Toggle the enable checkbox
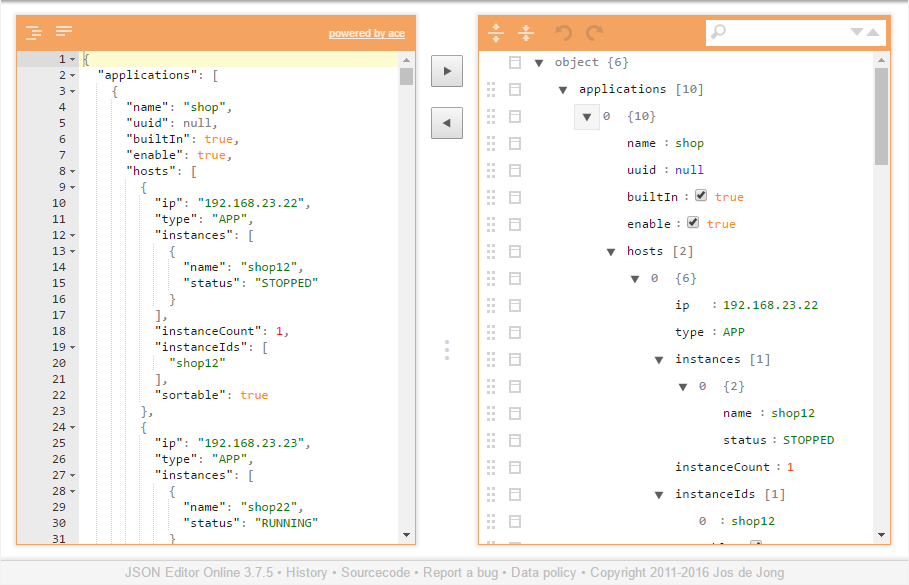Viewport: 909px width, 585px height. 693,223
